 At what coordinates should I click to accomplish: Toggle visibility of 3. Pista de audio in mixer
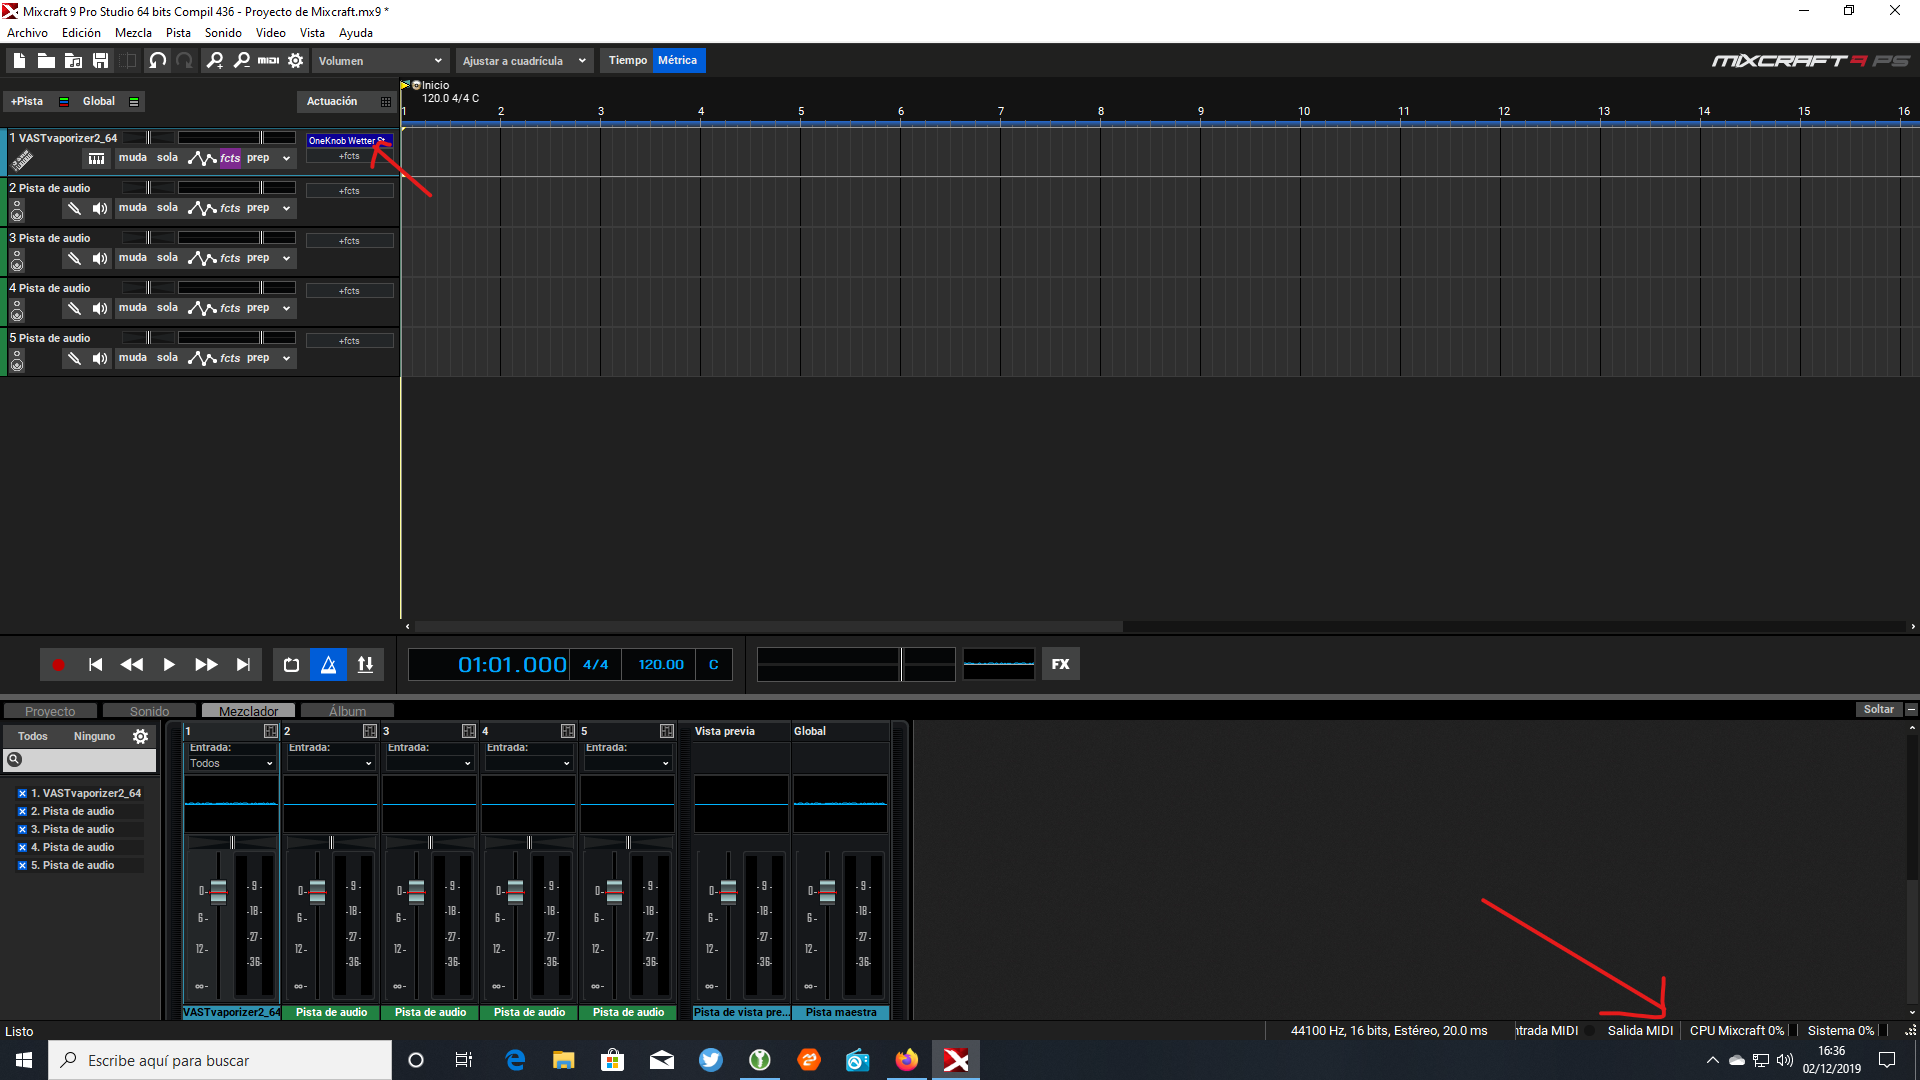tap(22, 830)
